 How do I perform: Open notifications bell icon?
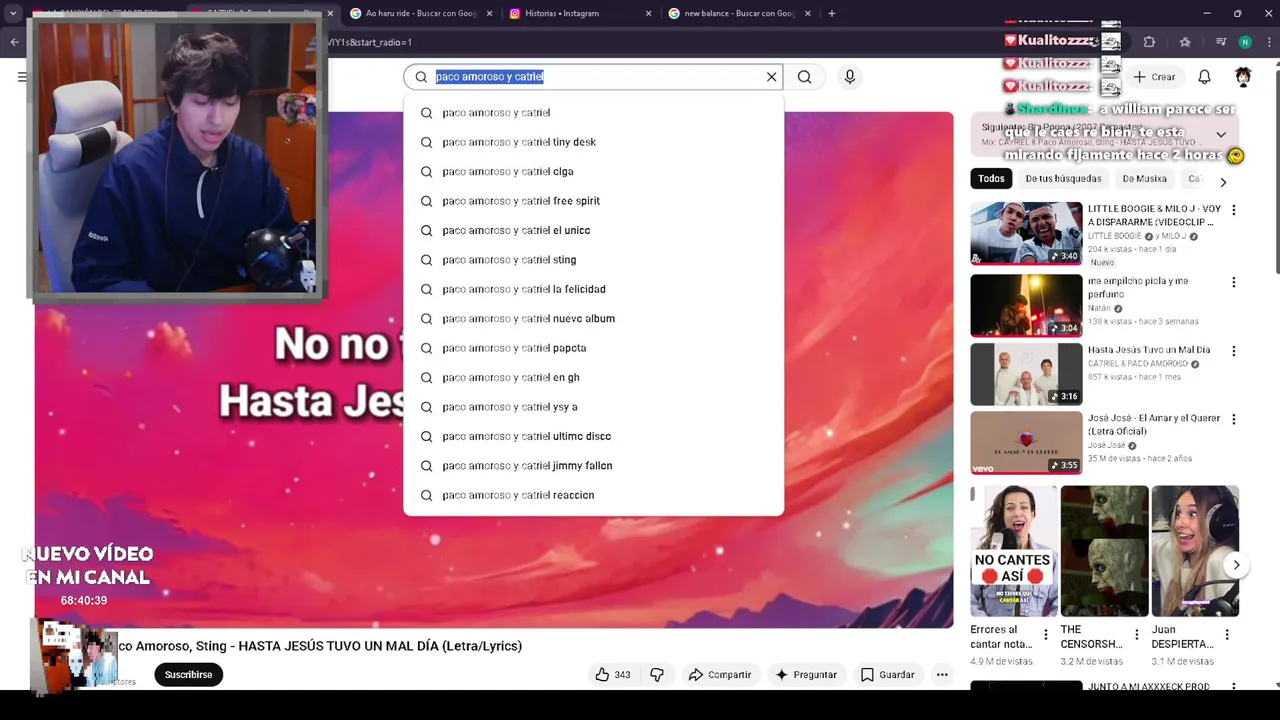point(1204,77)
